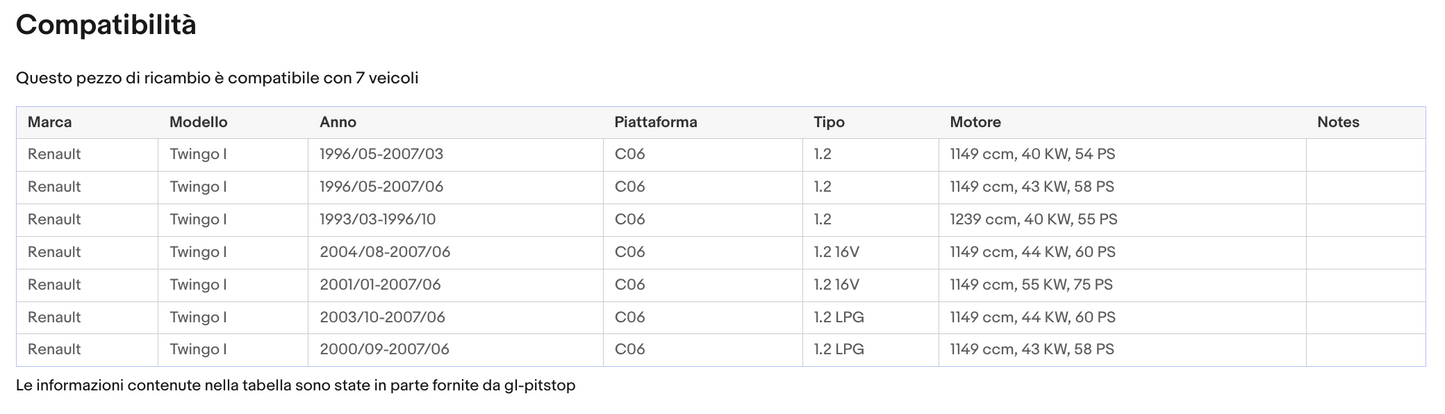Select the 2000/09-2007/06 year cell

click(x=384, y=349)
